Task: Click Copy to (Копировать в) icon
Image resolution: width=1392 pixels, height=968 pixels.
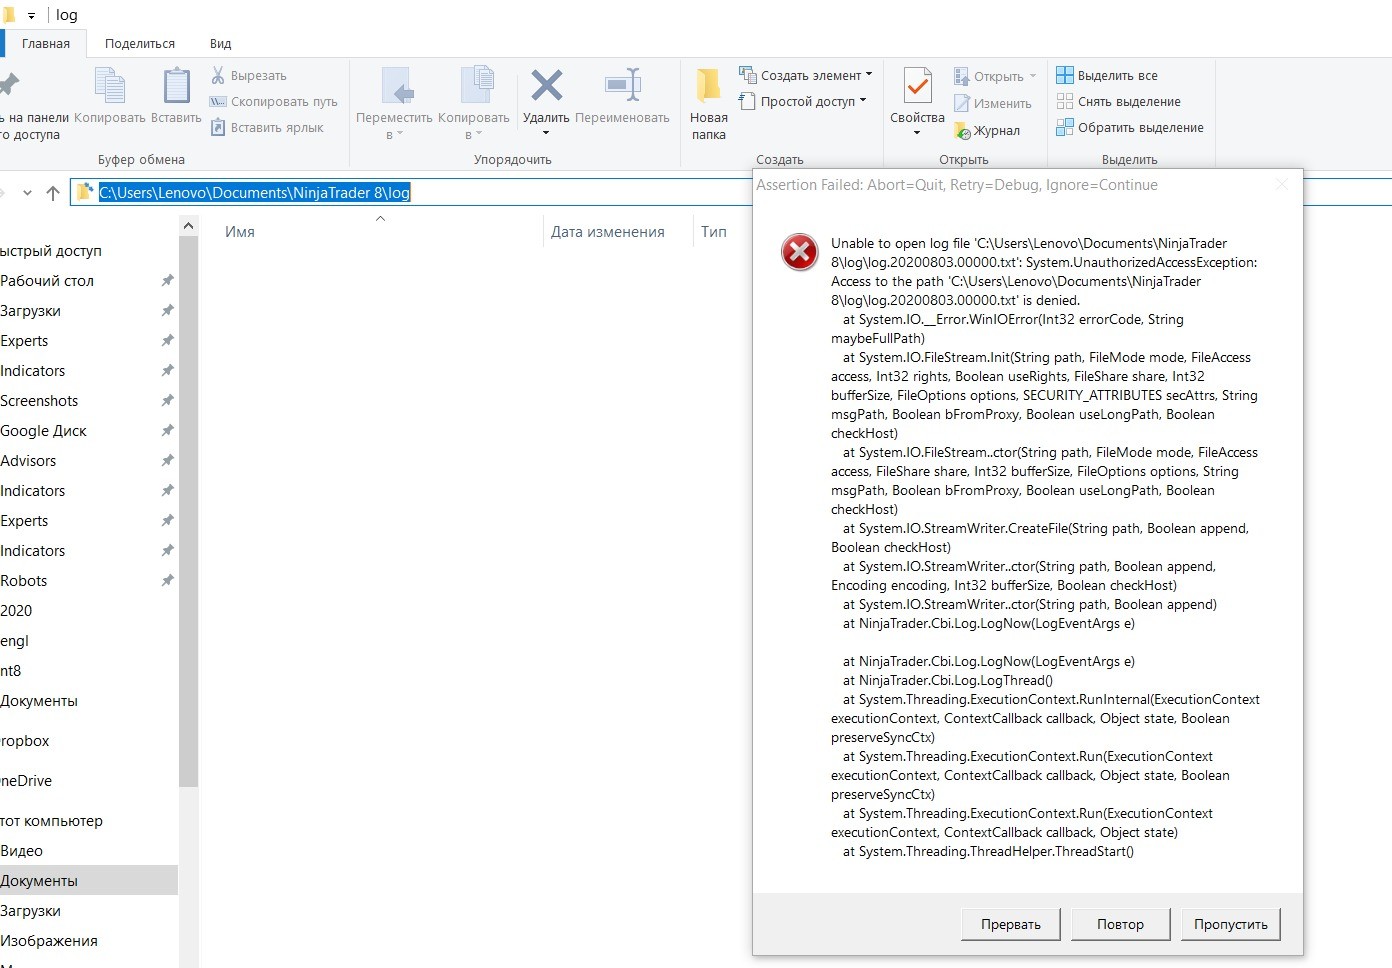Action: [476, 85]
